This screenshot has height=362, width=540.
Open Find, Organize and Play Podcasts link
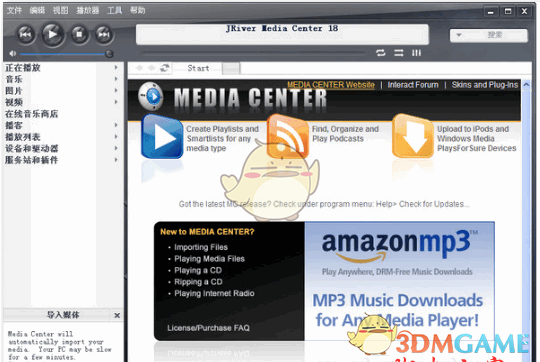(345, 134)
